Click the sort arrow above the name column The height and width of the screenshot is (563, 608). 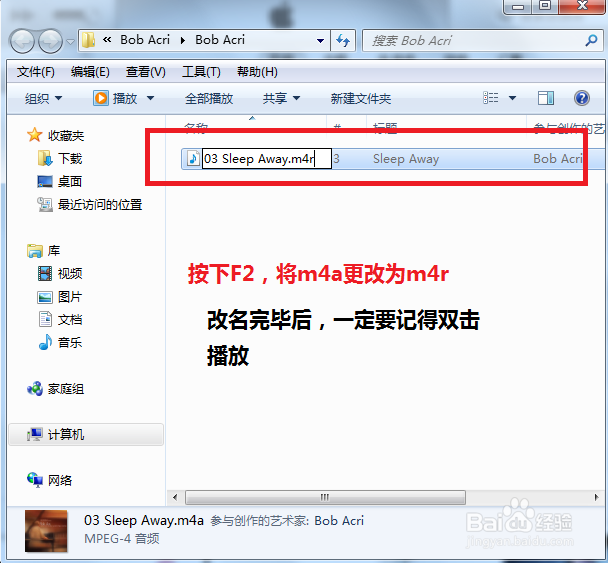click(252, 118)
